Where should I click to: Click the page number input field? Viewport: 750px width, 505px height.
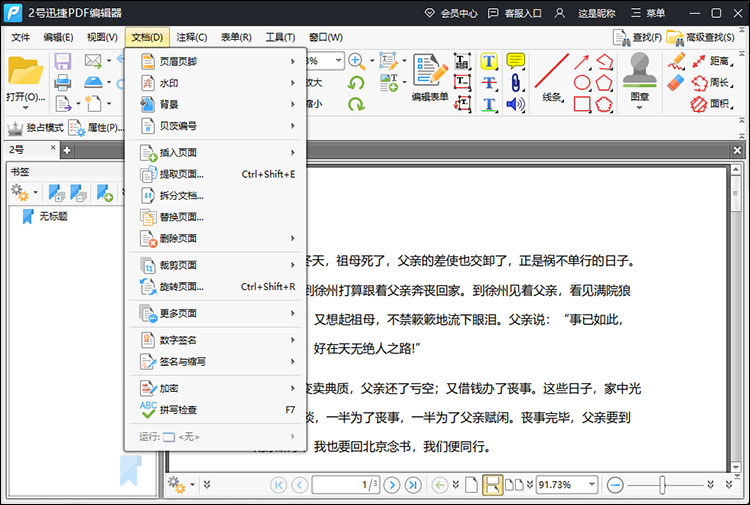click(346, 485)
